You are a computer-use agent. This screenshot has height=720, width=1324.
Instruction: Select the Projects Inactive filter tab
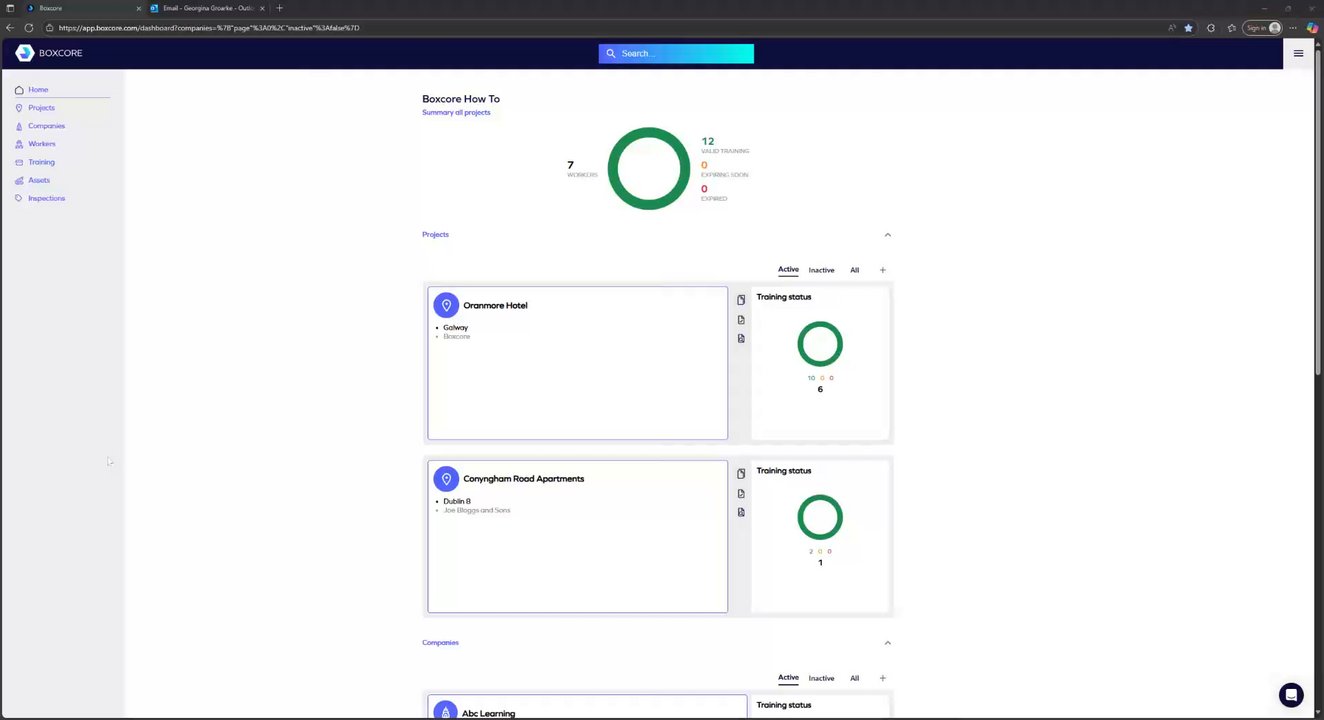pos(821,270)
